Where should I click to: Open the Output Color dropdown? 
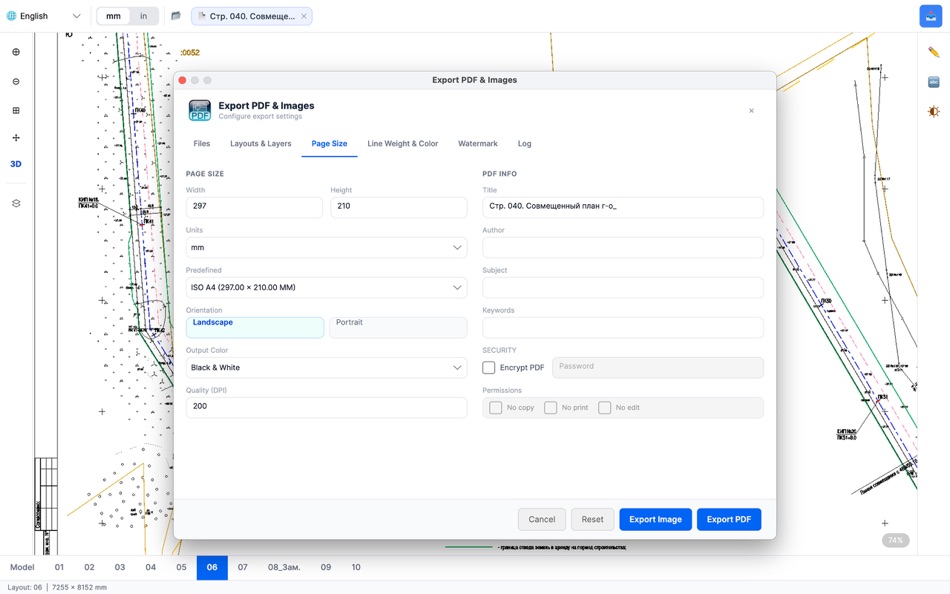click(327, 367)
